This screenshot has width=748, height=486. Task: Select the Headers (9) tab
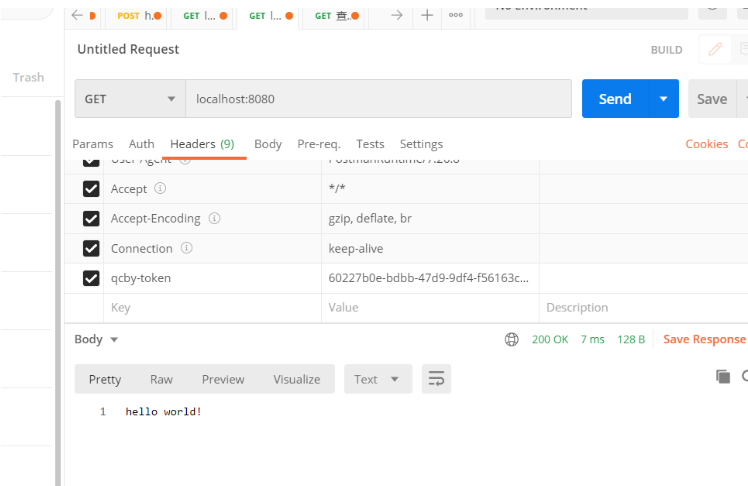point(202,144)
